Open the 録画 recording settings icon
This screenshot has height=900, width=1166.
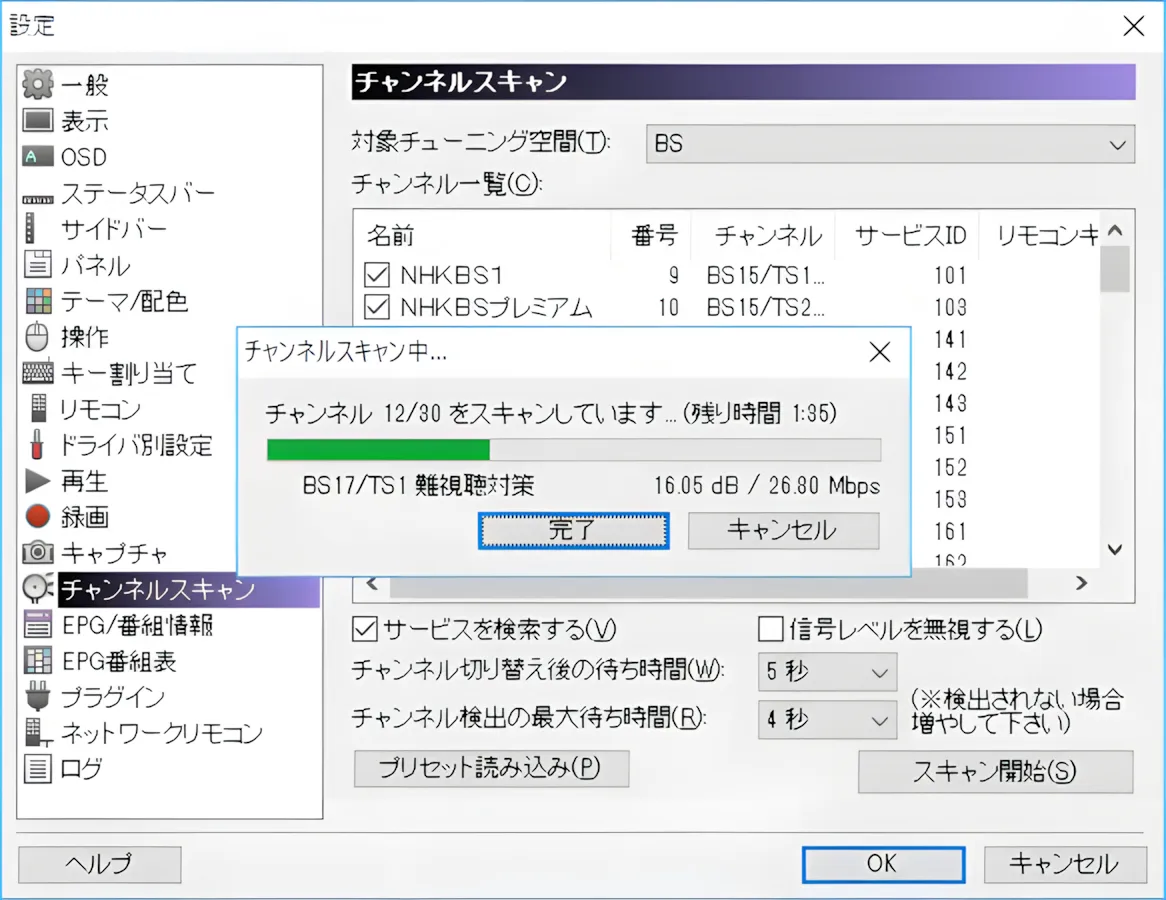point(36,517)
